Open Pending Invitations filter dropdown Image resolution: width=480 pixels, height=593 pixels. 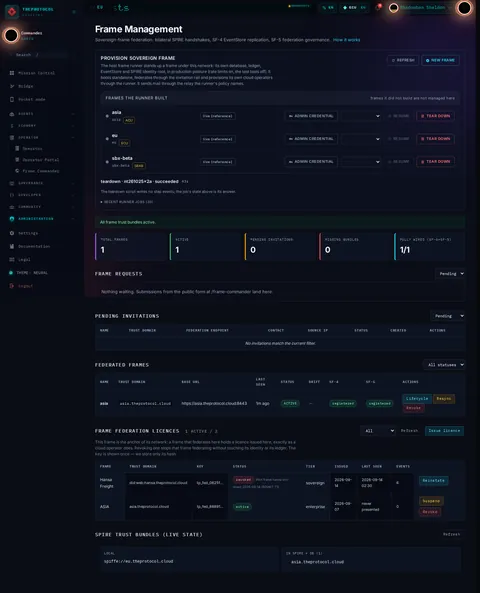pos(447,316)
